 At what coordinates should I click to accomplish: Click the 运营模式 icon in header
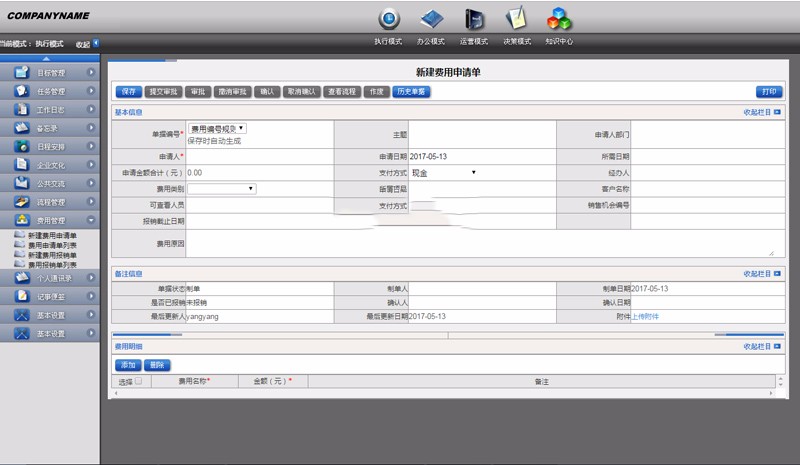click(475, 19)
